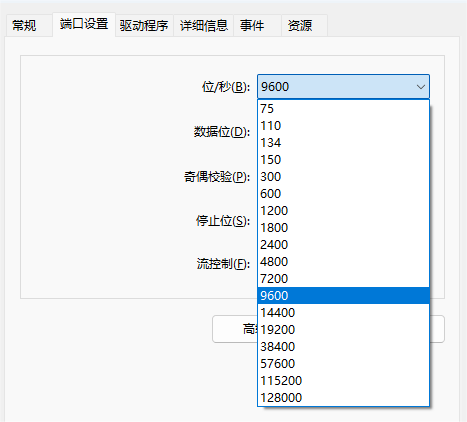467x422 pixels.
Task: Open the 驱动程序 tab
Action: (144, 25)
